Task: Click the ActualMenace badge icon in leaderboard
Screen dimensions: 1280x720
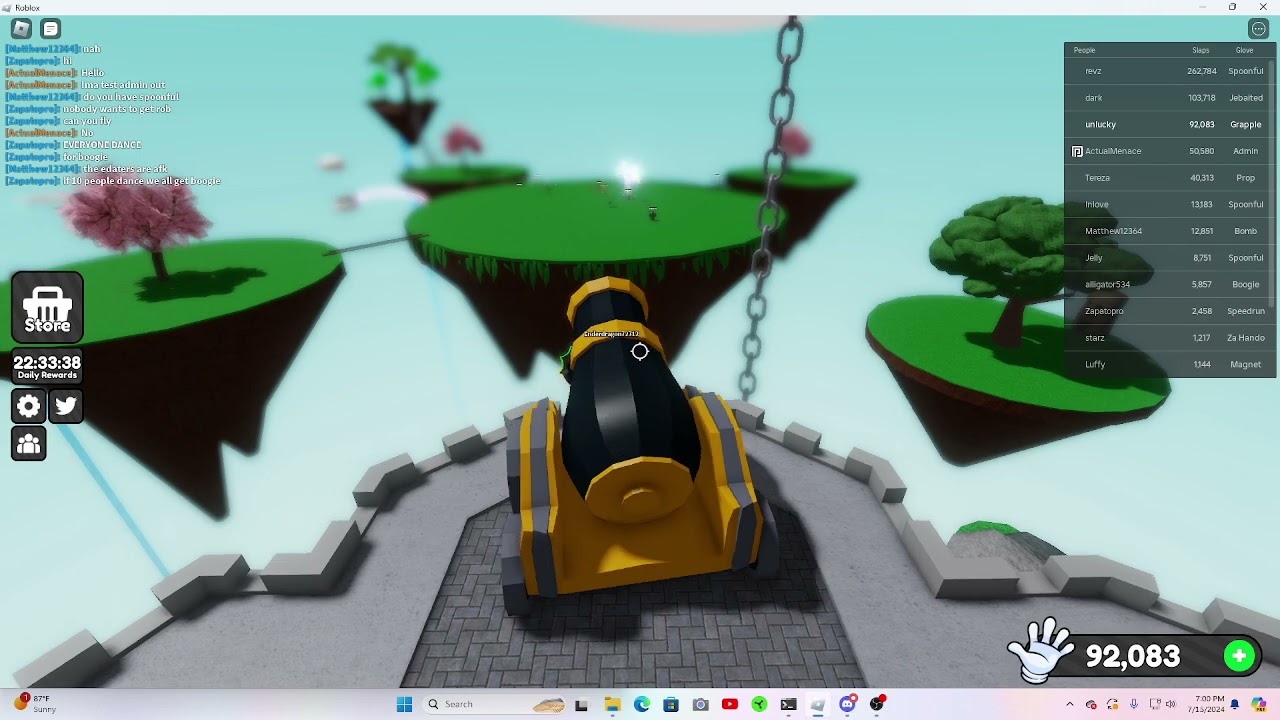Action: click(x=1077, y=151)
